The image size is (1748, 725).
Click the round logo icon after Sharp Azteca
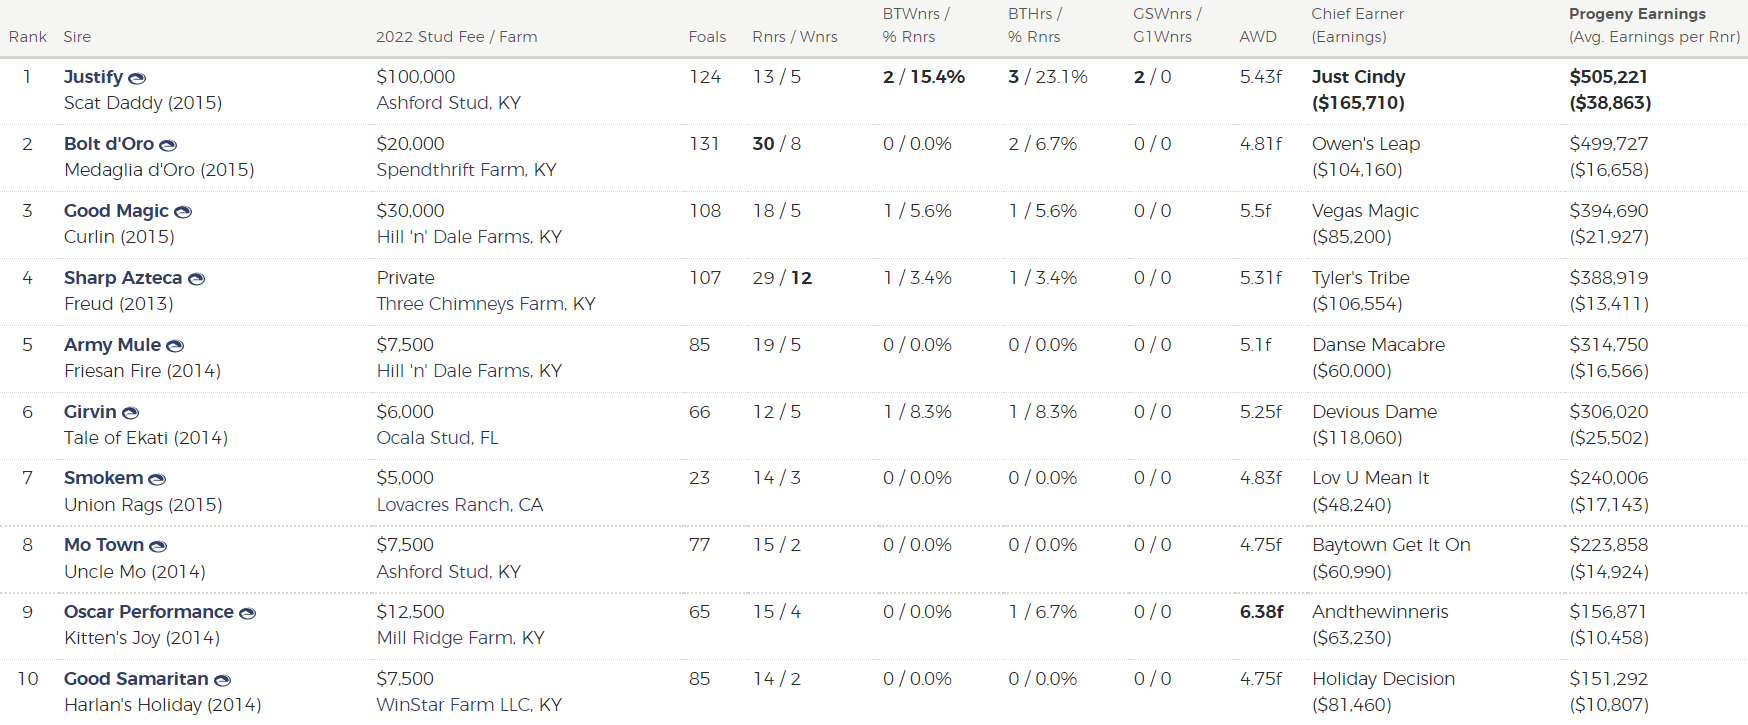point(197,279)
